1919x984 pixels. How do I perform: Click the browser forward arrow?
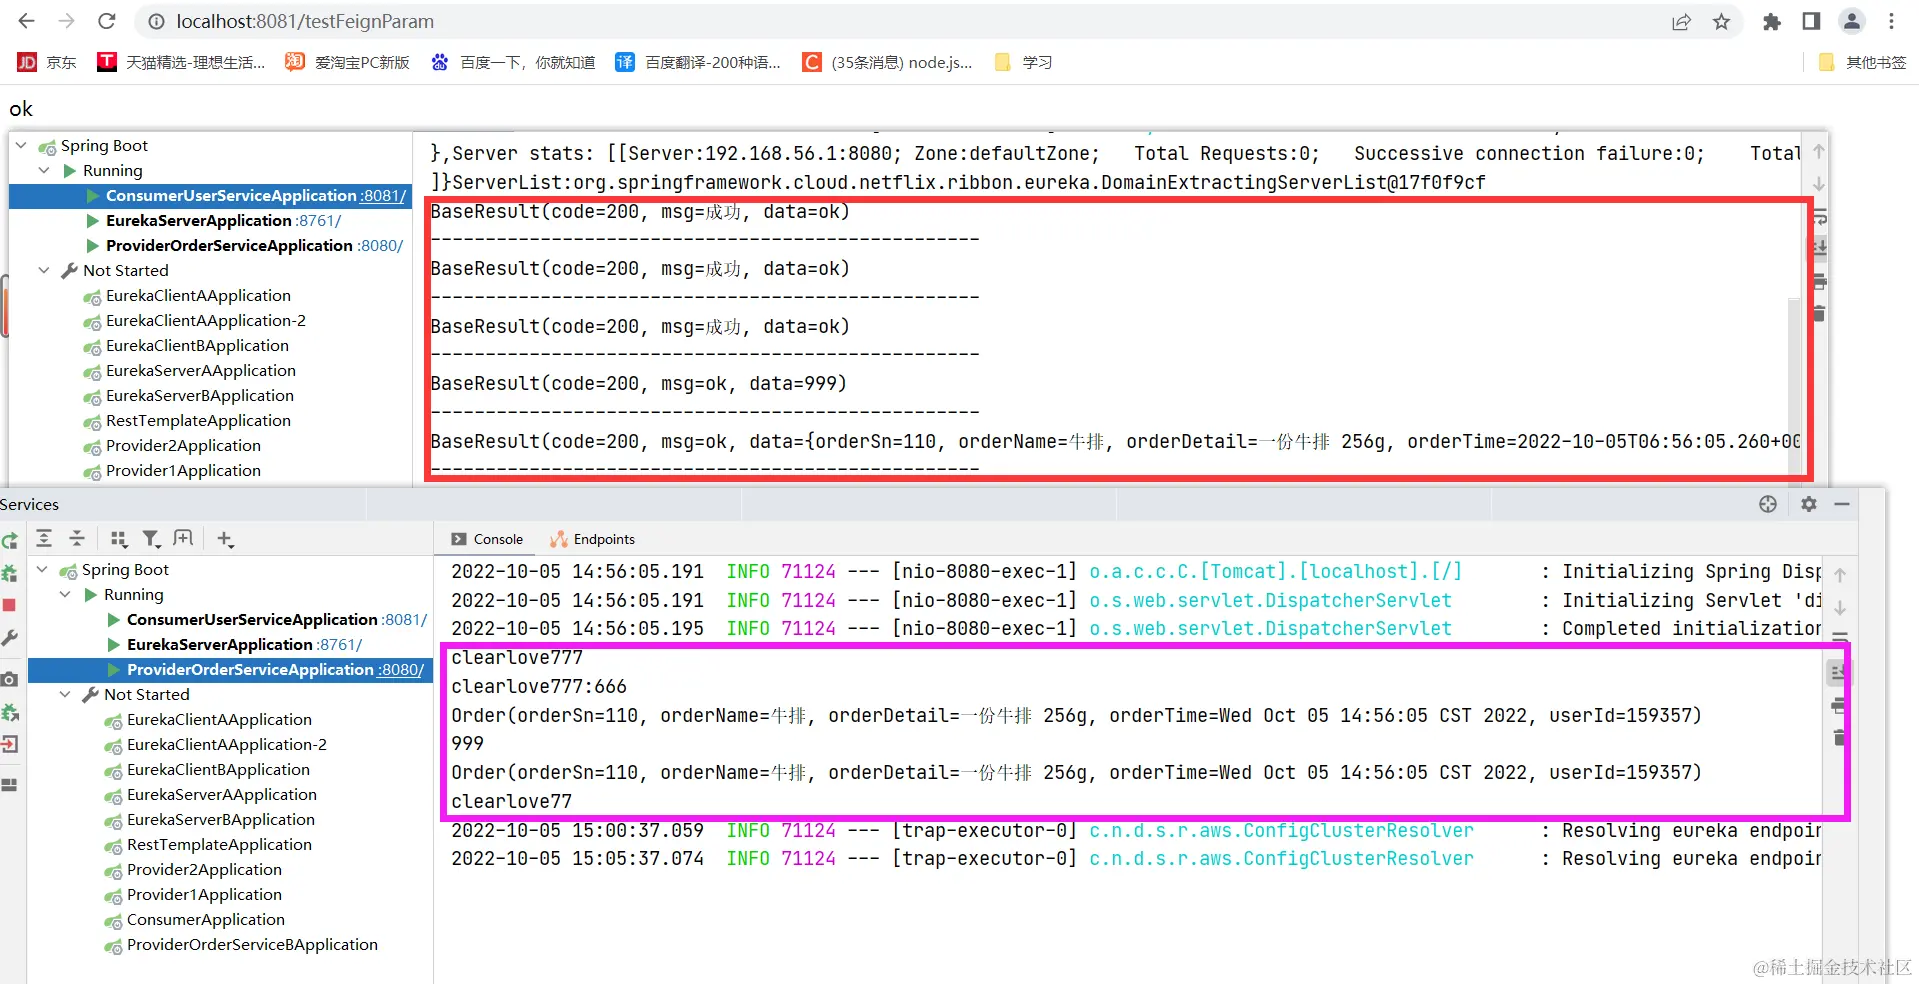pos(67,21)
